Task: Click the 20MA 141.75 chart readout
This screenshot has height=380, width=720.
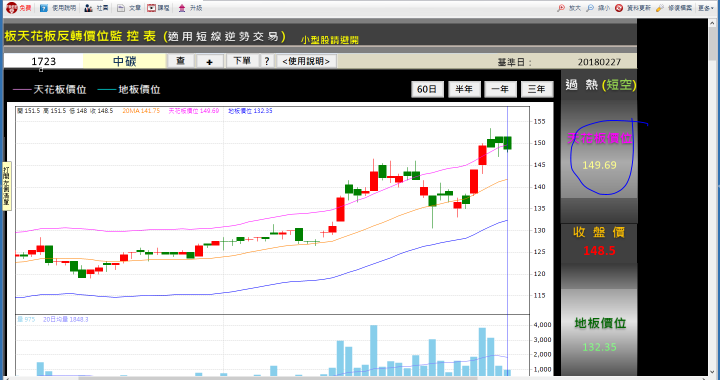Action: pos(141,111)
